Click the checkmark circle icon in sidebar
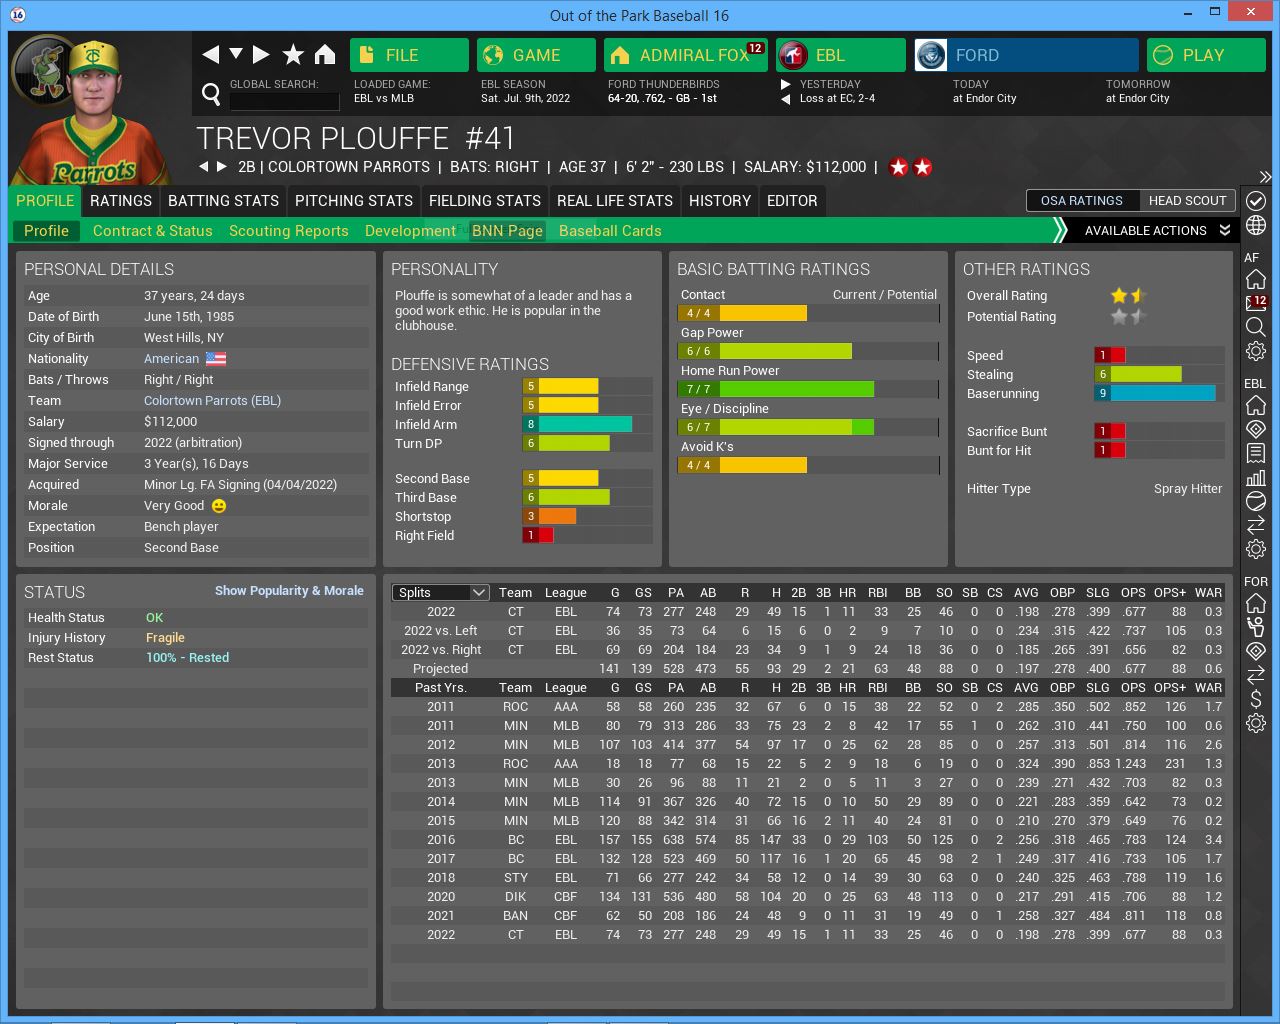The height and width of the screenshot is (1024, 1280). [1256, 201]
